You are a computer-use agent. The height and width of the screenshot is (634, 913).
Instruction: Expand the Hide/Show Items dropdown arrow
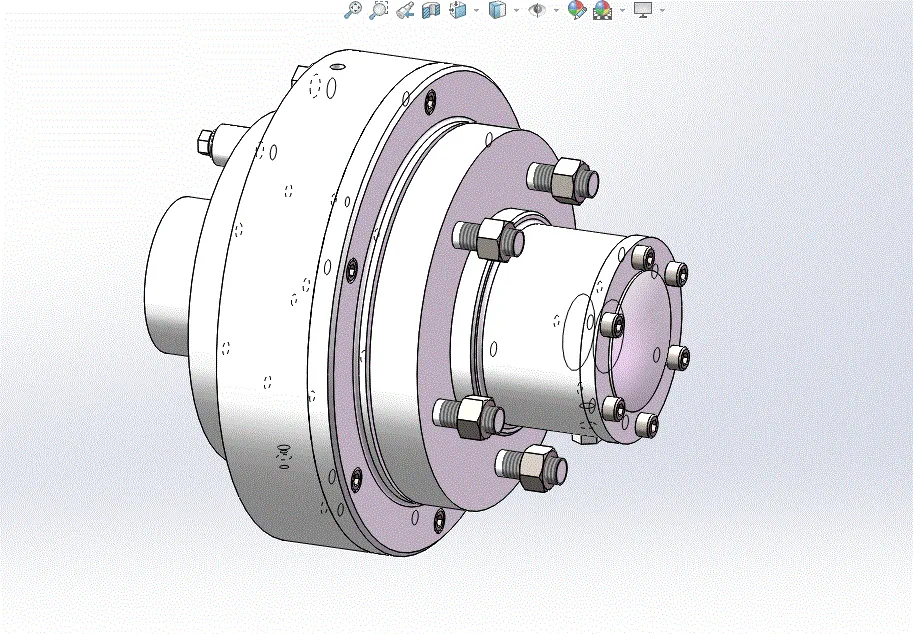coord(556,10)
